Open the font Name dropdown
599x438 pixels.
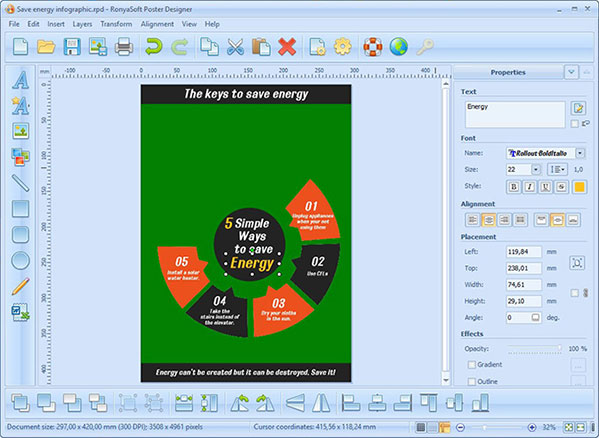point(580,153)
